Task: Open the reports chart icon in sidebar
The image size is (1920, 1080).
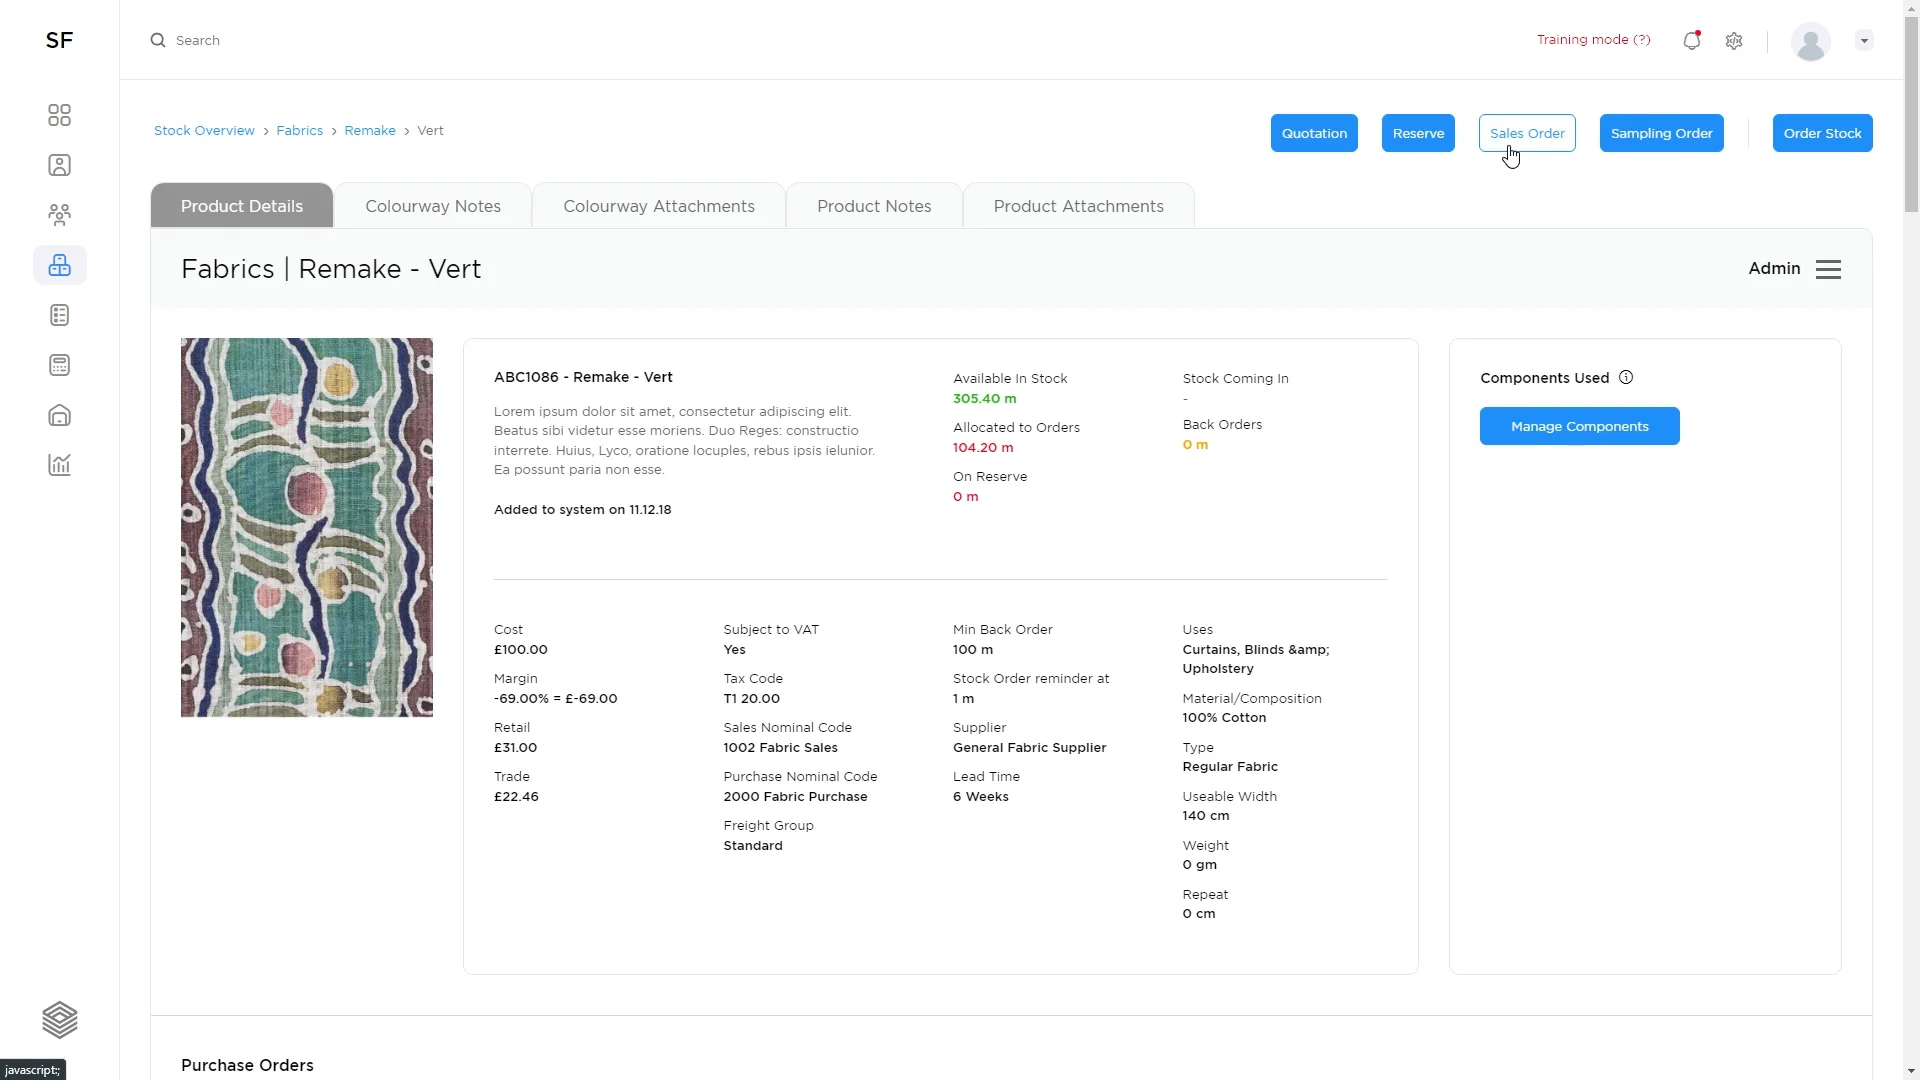Action: pyautogui.click(x=59, y=465)
